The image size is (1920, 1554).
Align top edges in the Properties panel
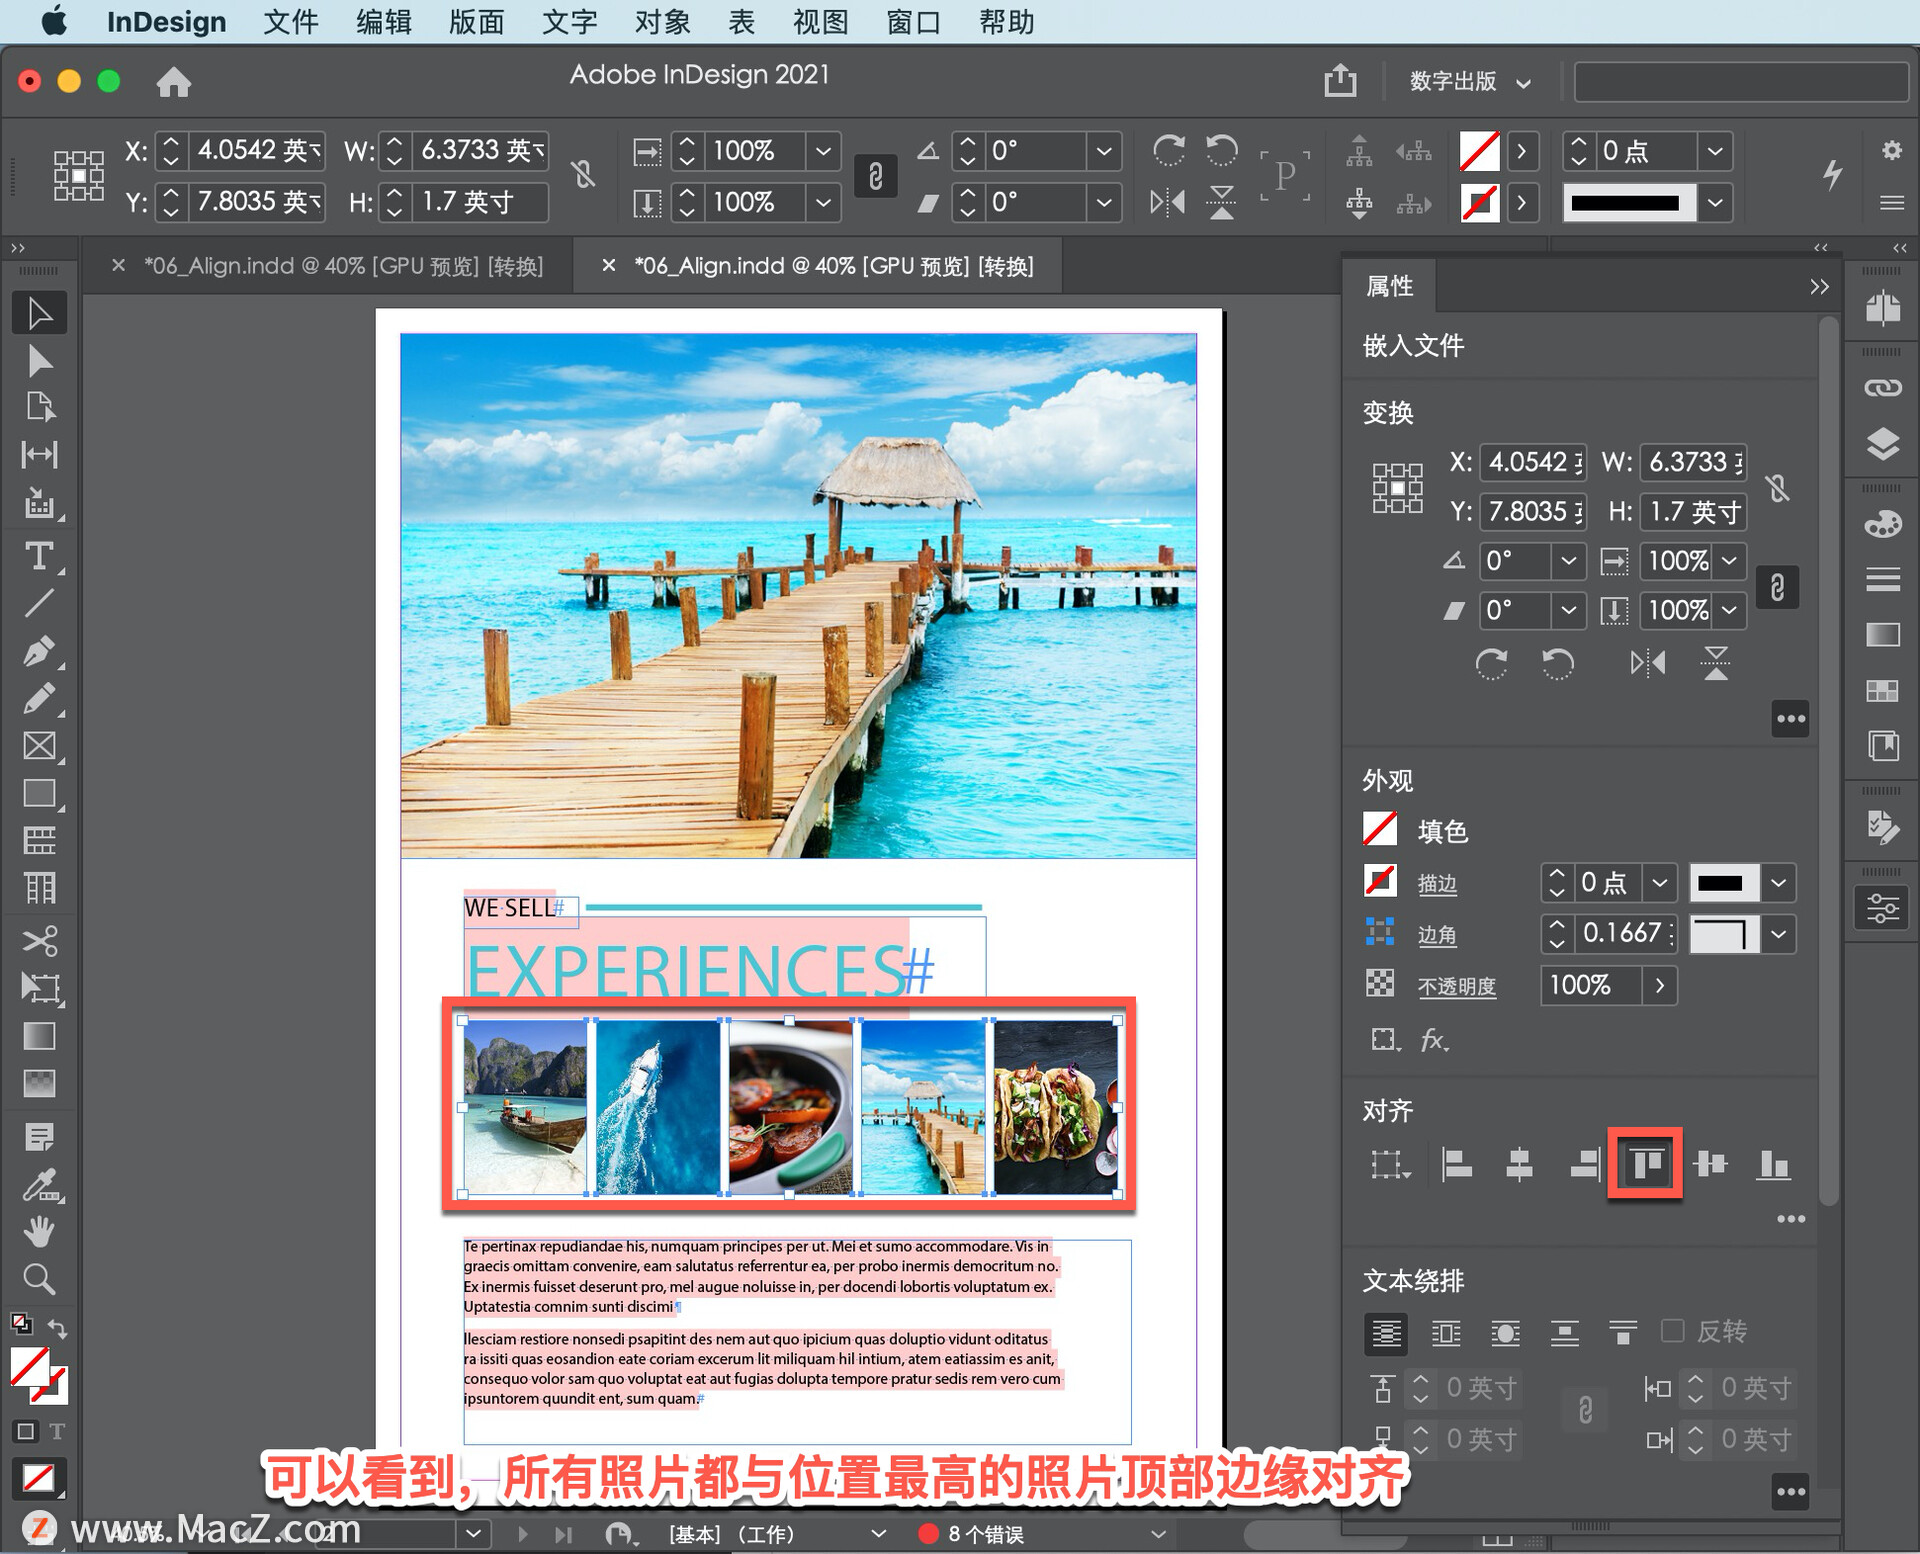click(1646, 1163)
